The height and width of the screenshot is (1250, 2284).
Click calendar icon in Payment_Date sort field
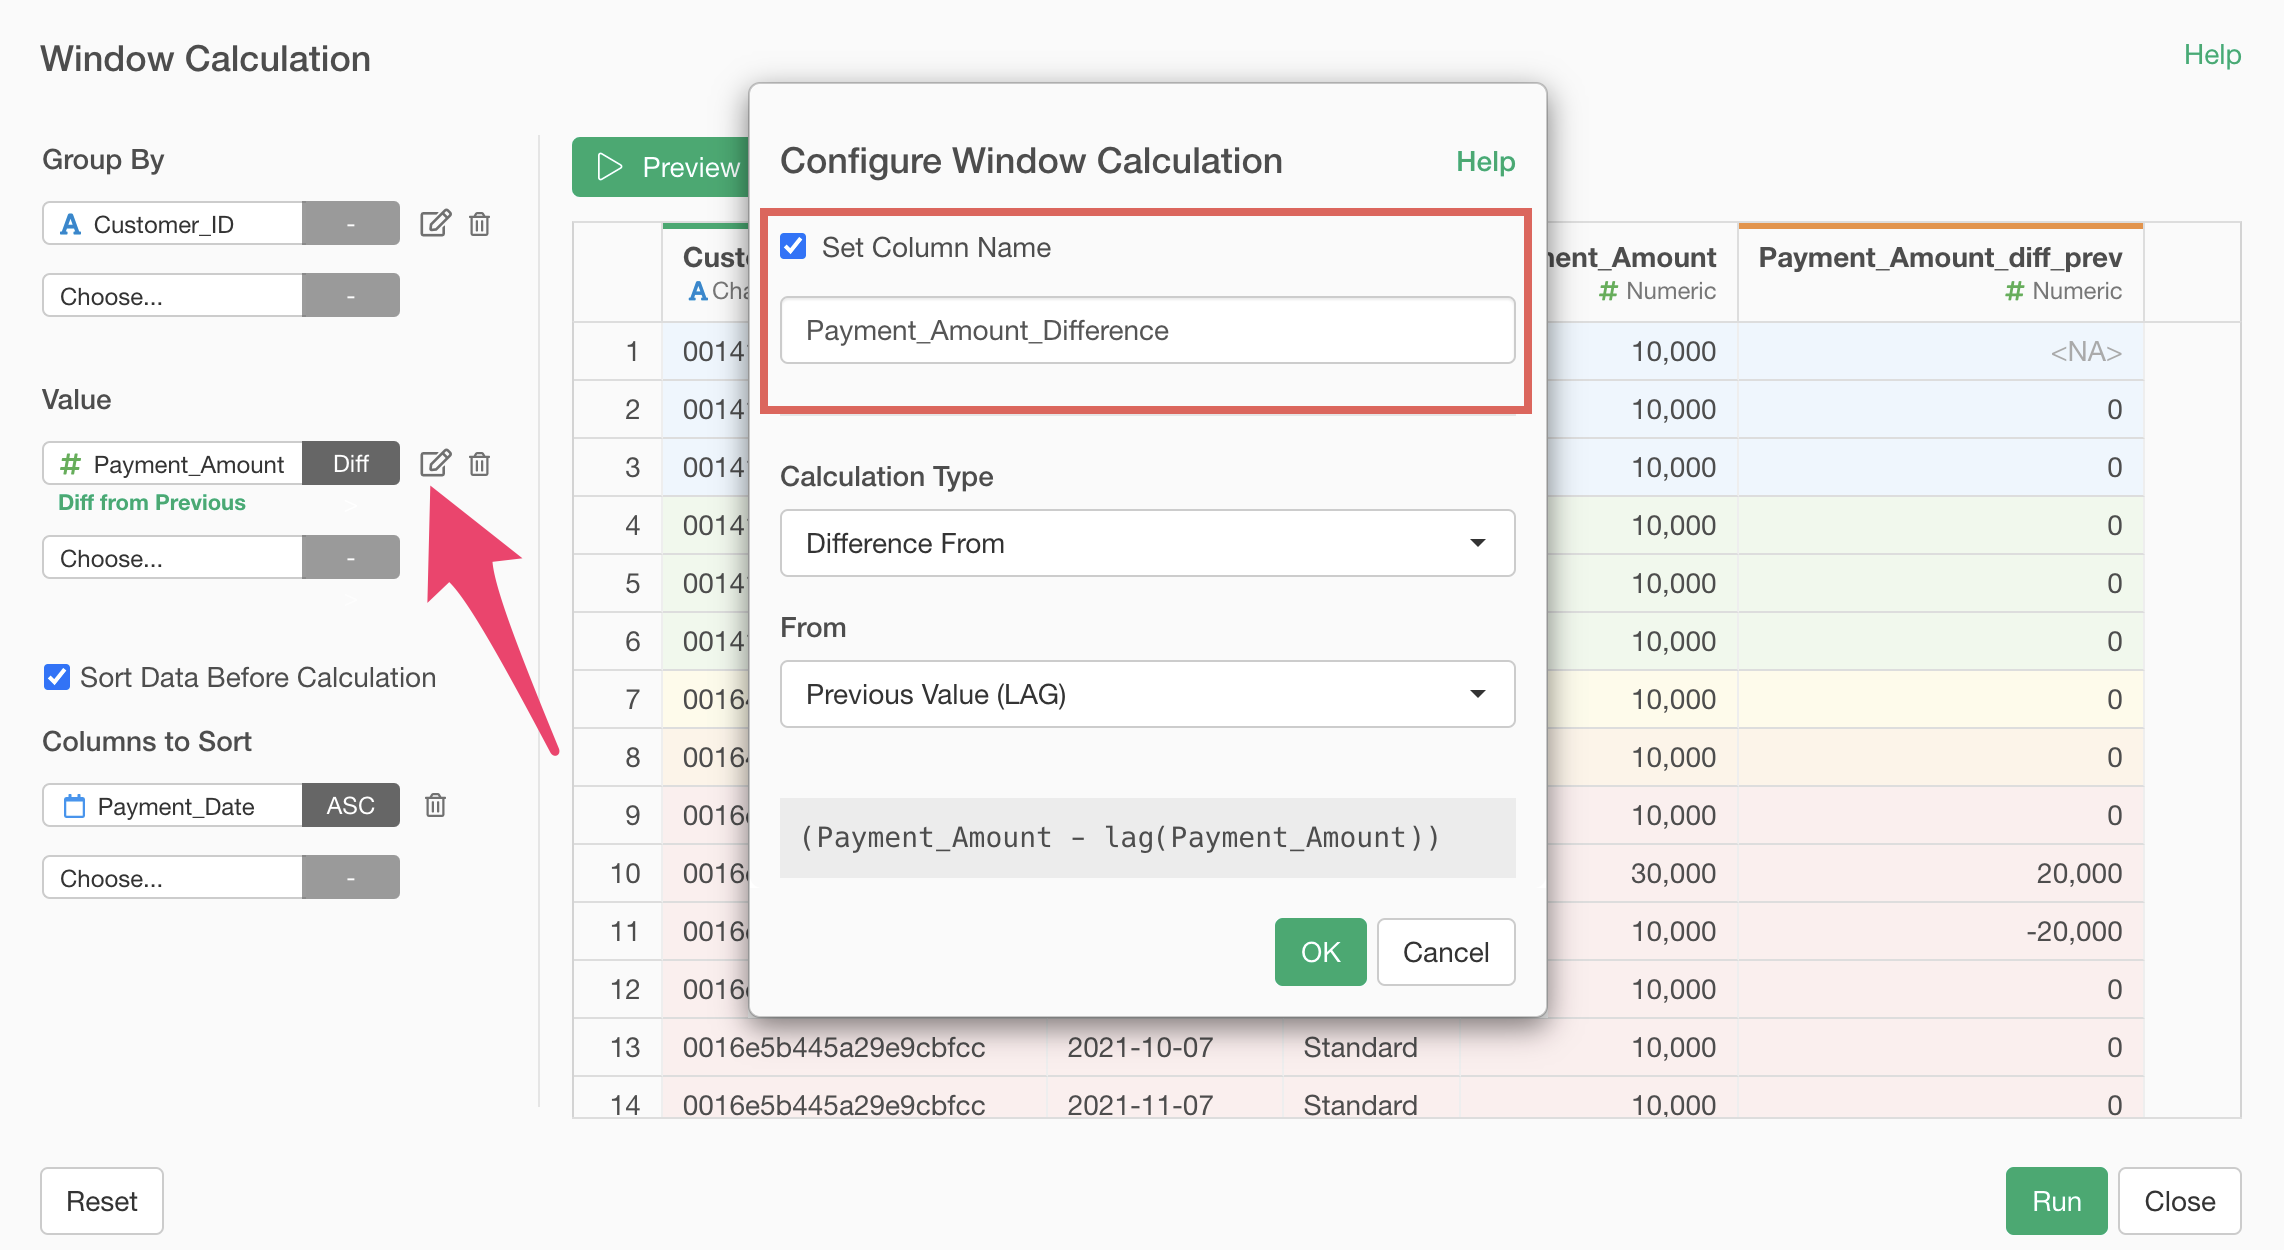click(74, 806)
